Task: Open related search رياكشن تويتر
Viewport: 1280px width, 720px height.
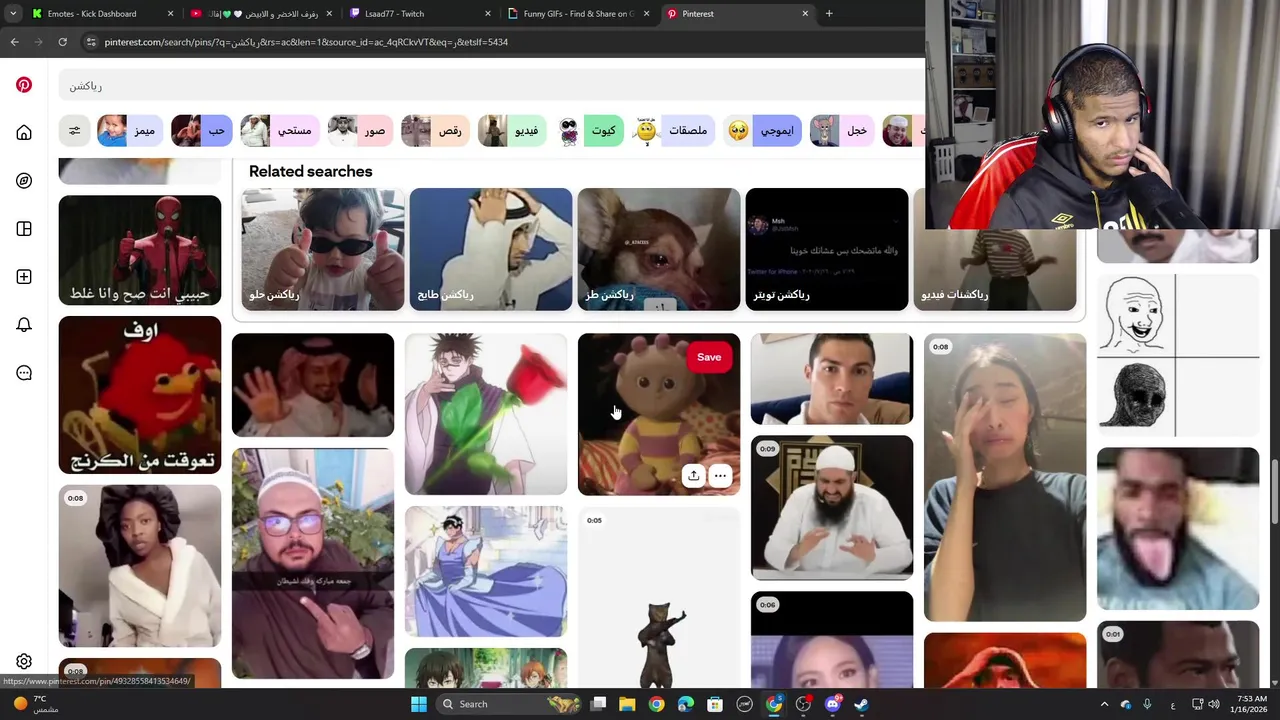Action: (x=827, y=249)
